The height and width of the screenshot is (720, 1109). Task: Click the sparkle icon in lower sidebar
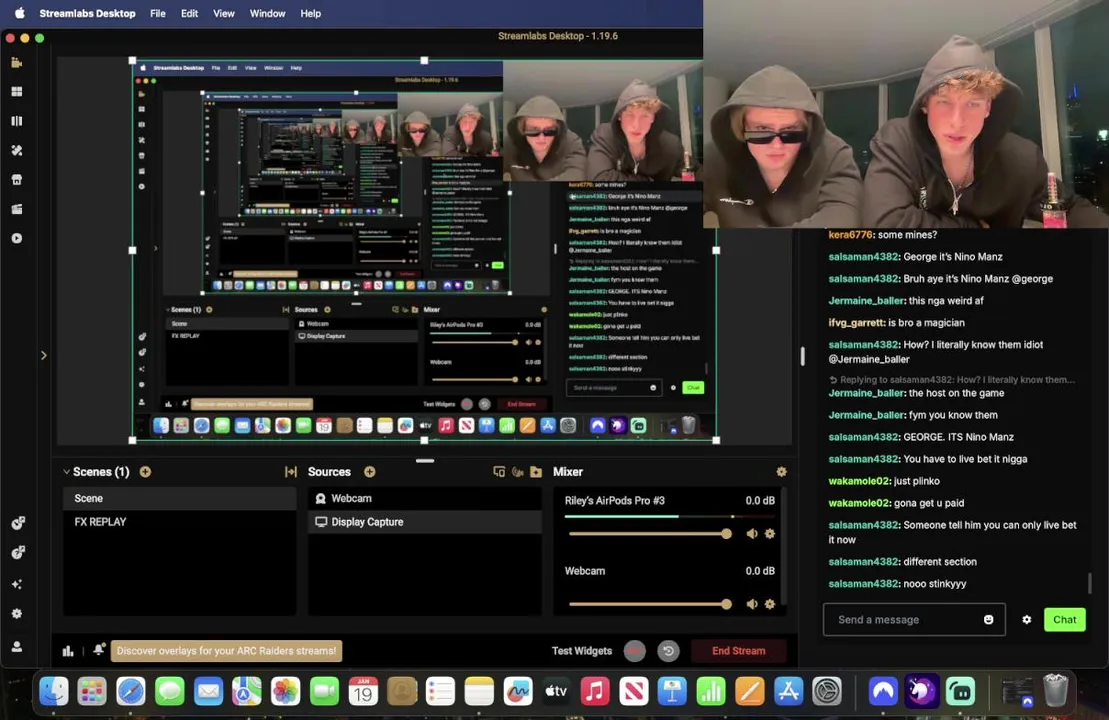point(16,584)
